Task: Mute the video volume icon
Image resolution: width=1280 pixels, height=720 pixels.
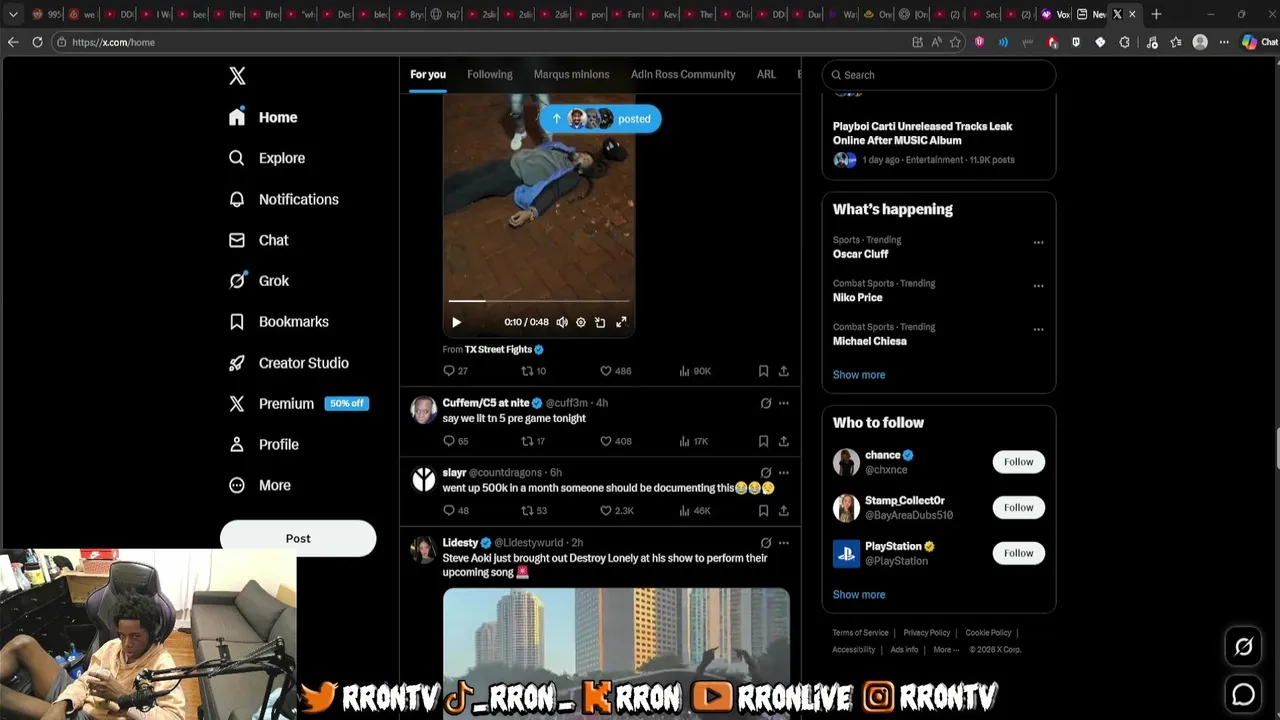Action: click(x=562, y=322)
